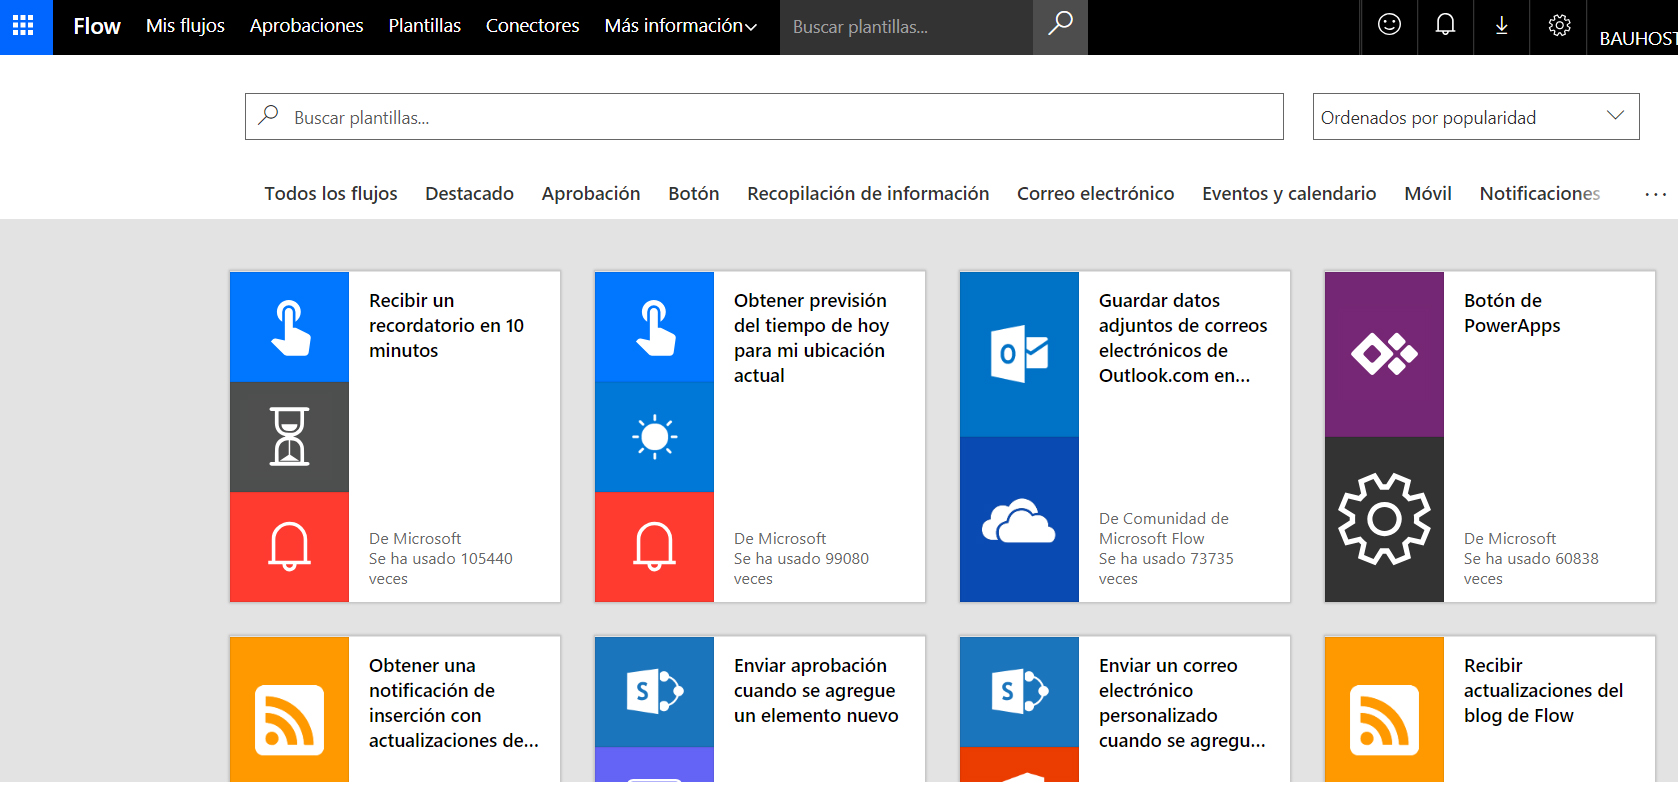
Task: Select the 'Aprobación' category tab
Action: click(591, 194)
